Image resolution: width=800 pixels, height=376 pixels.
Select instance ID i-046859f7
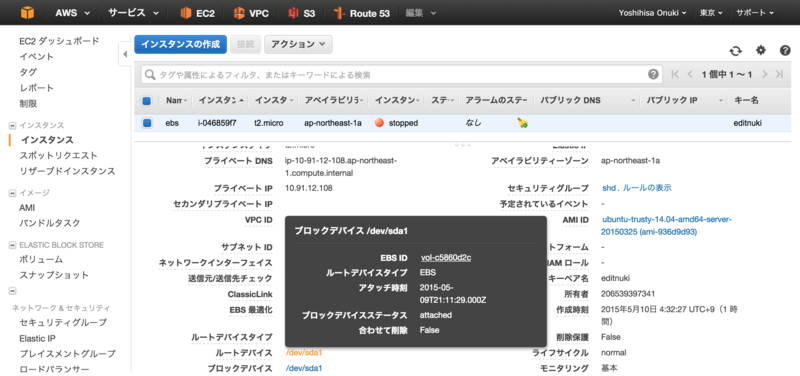pos(217,123)
